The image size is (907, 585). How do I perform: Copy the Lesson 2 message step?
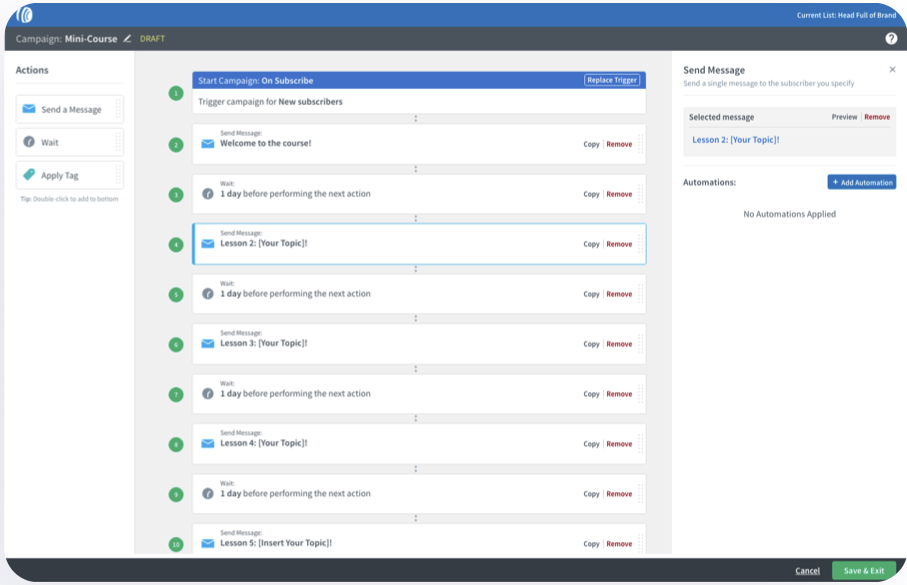tap(591, 244)
